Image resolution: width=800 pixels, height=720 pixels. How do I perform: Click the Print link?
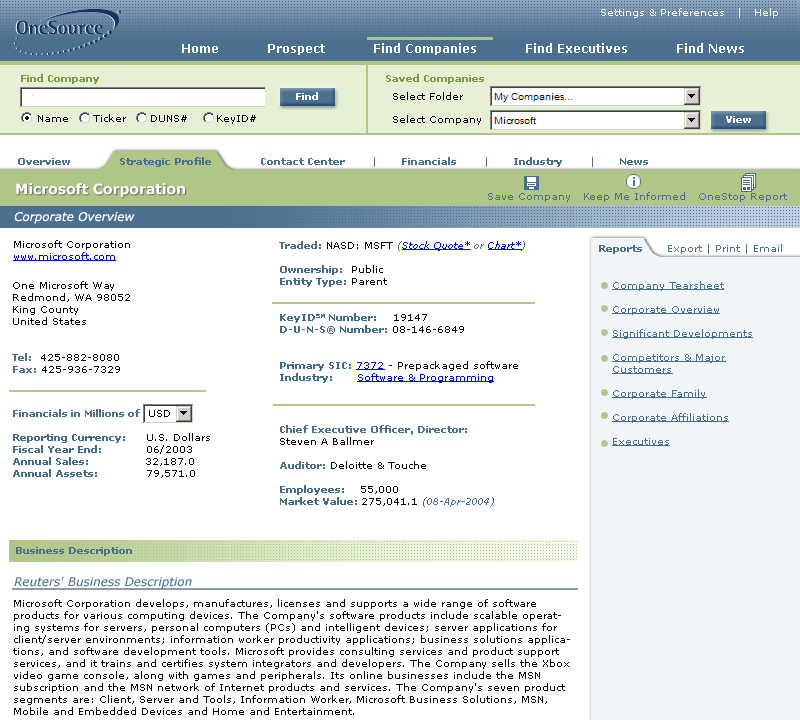[727, 249]
